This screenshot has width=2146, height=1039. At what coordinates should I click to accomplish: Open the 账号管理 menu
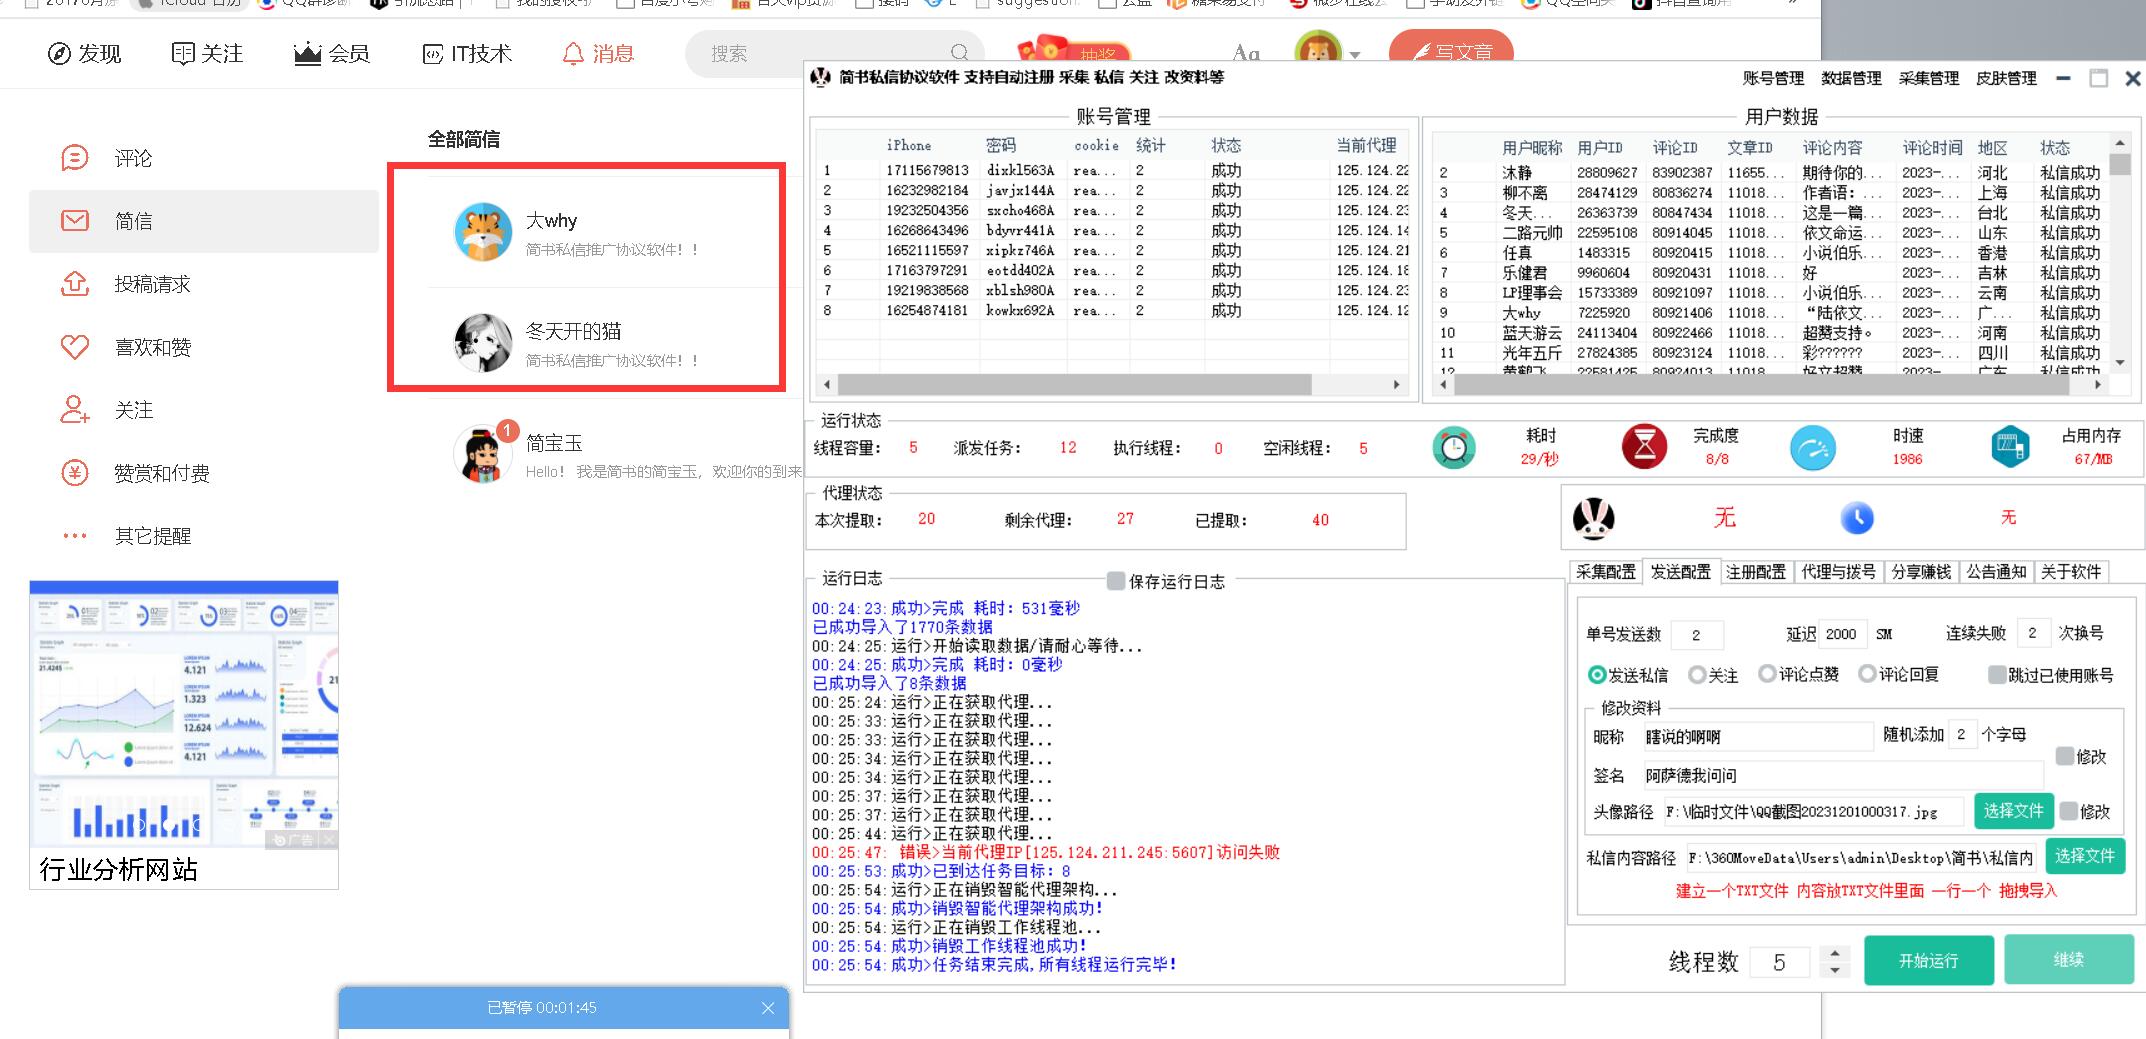point(1773,78)
